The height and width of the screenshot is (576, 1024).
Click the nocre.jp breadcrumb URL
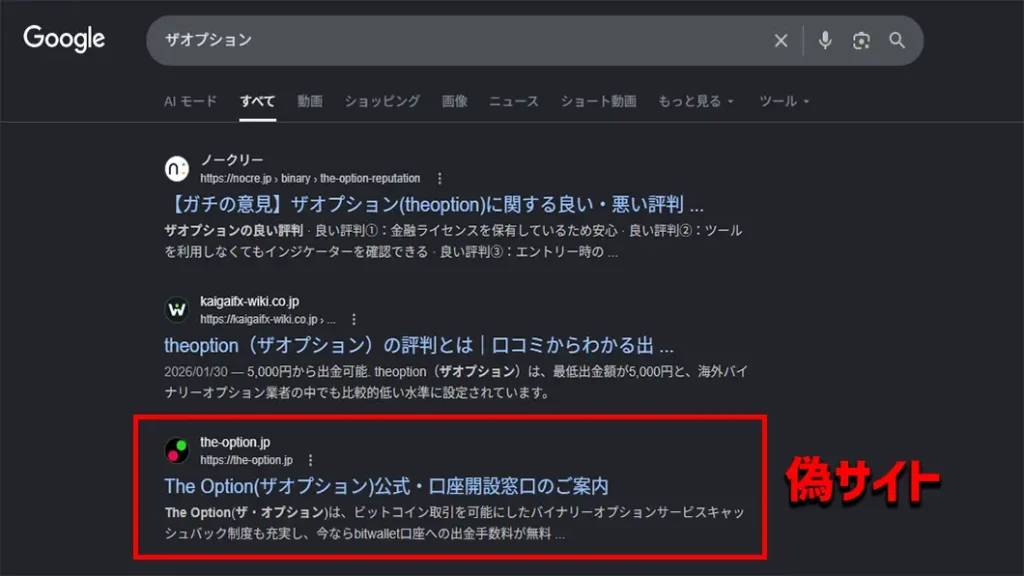coord(310,178)
